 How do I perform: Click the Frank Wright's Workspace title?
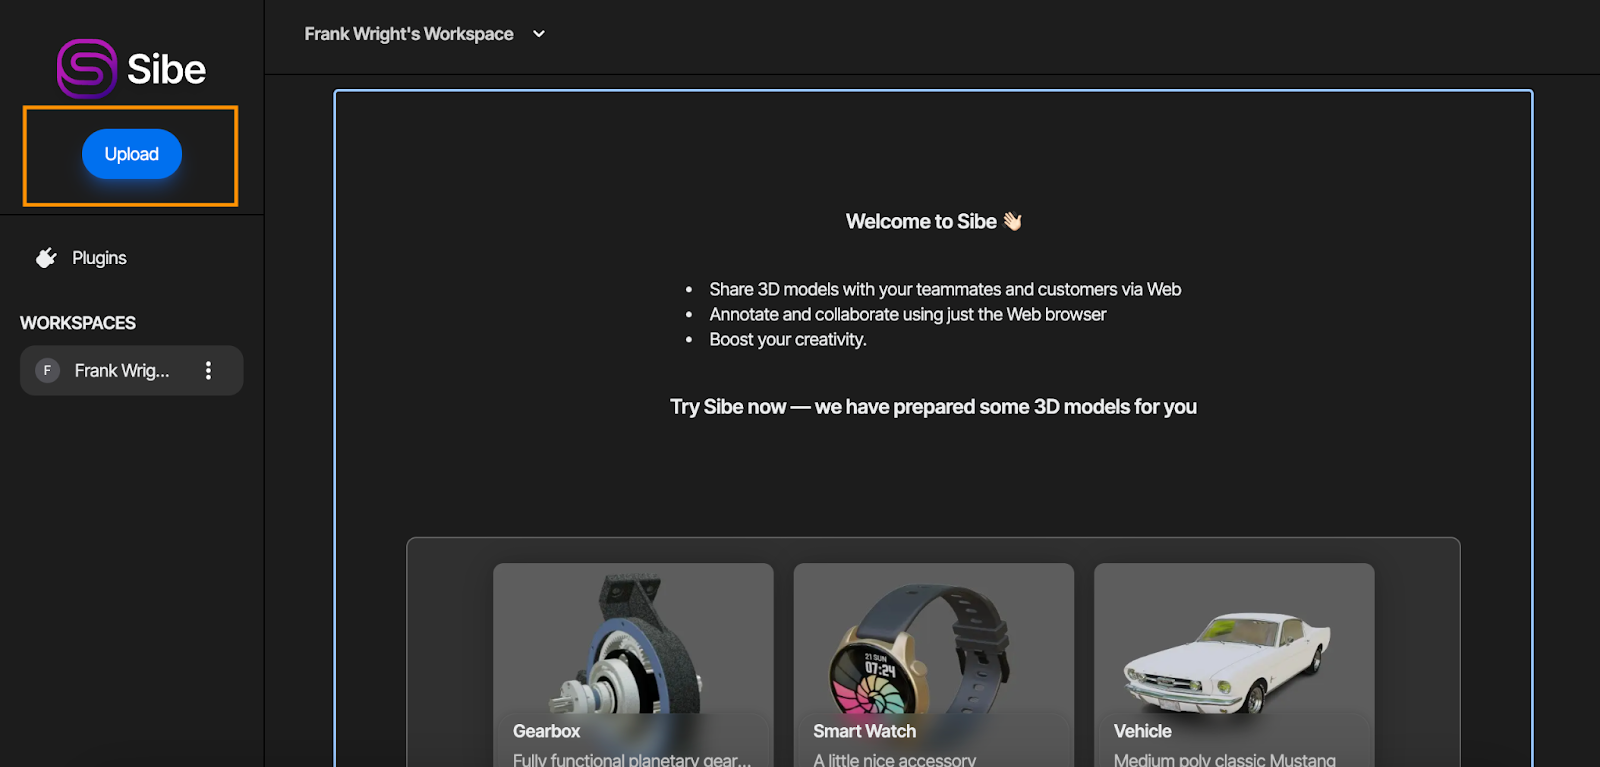click(409, 34)
